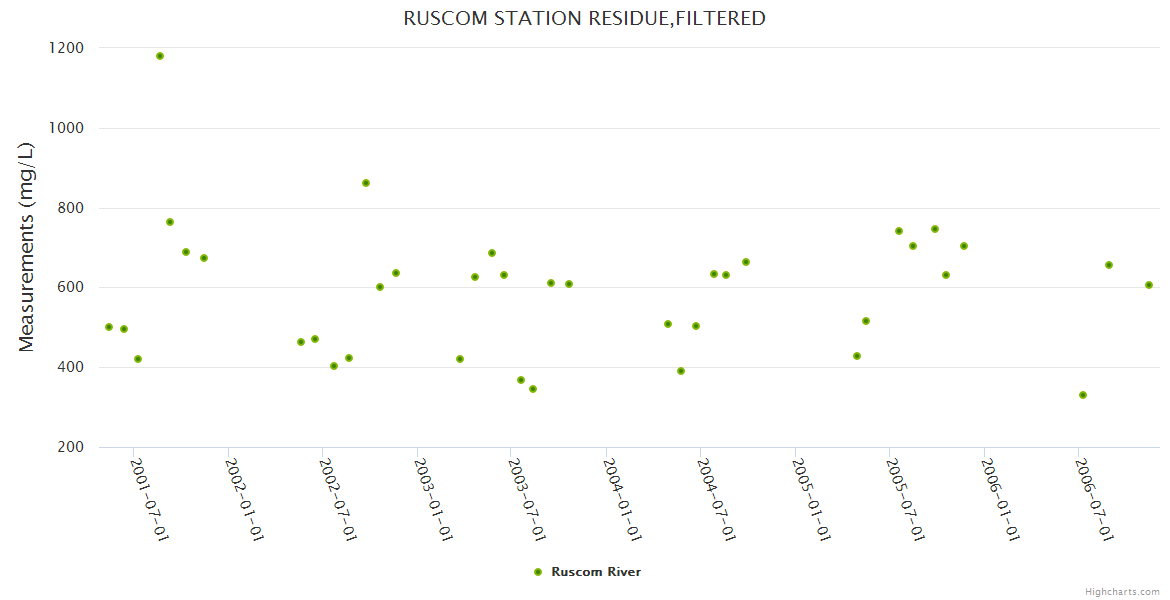The image size is (1170, 600).
Task: Click the green Ruscom River legend marker
Action: [538, 572]
